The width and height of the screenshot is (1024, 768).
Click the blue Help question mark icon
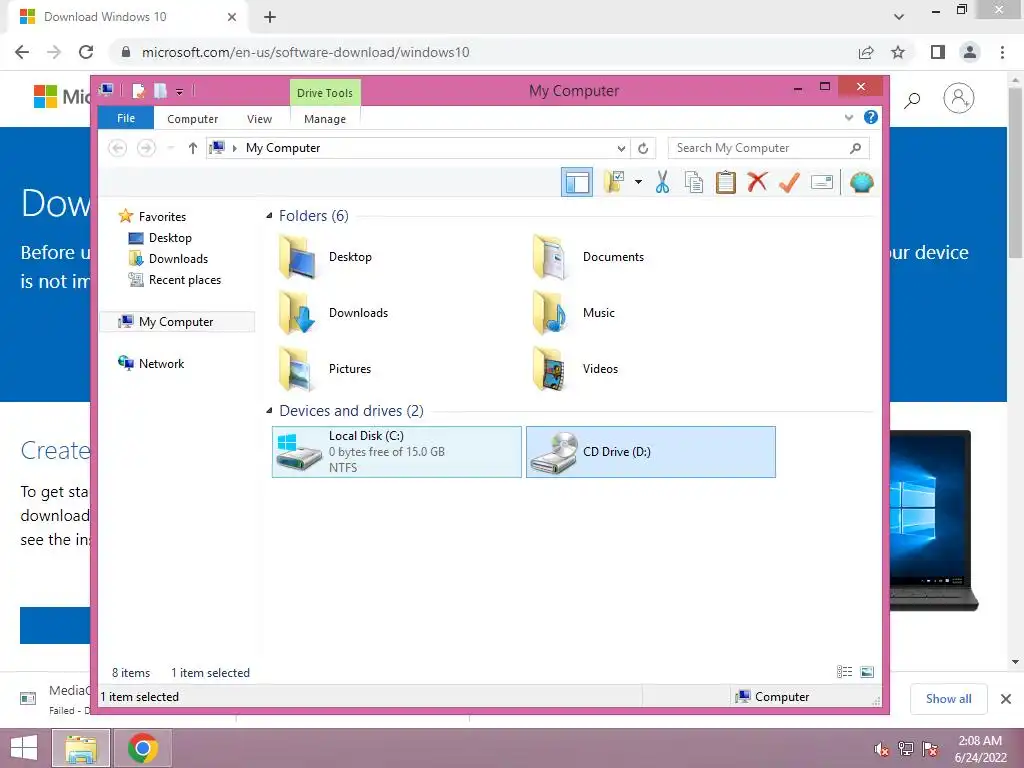[x=871, y=118]
